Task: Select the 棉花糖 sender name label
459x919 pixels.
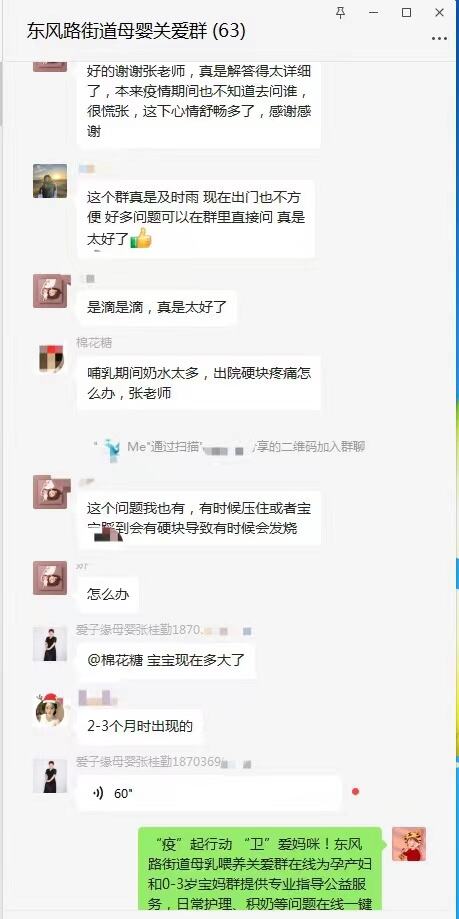Action: [x=94, y=342]
